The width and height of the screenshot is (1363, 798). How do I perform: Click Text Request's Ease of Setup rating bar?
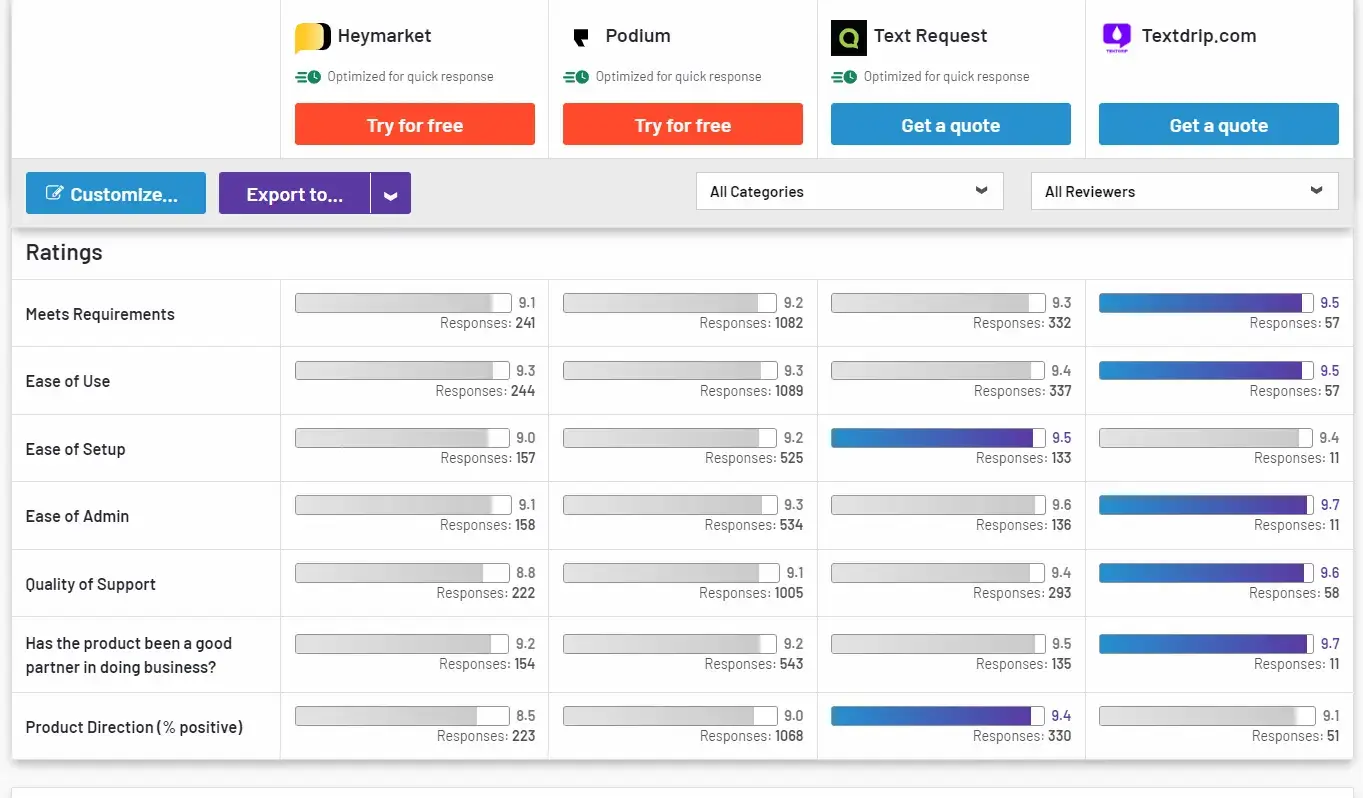[936, 437]
